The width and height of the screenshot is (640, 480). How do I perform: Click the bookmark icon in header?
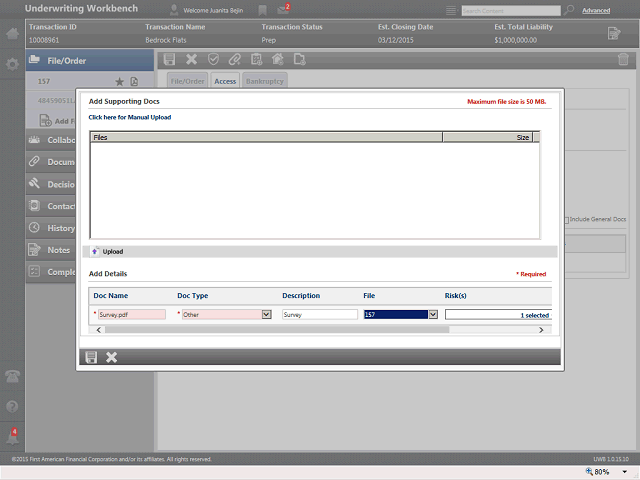[262, 10]
